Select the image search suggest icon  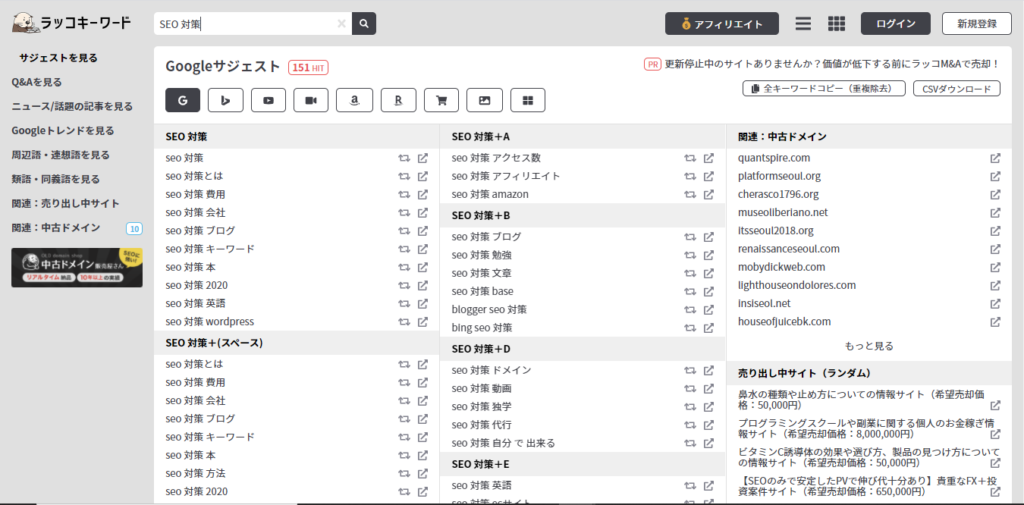click(x=484, y=100)
